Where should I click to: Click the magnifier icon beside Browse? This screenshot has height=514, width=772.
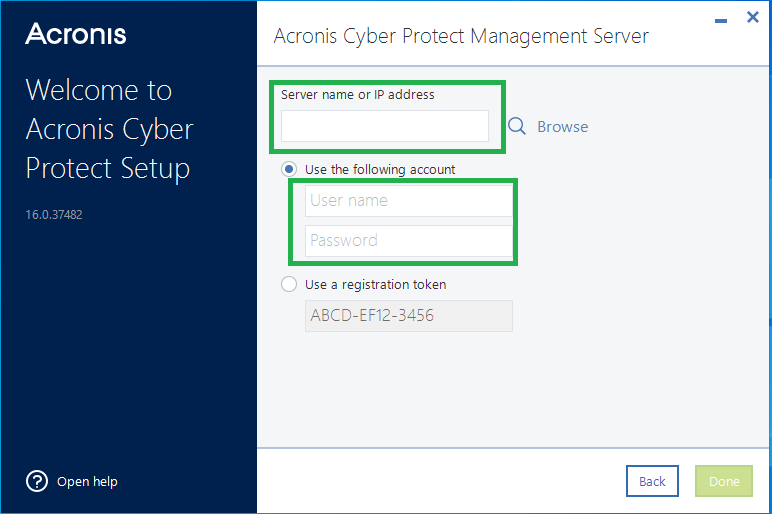517,126
